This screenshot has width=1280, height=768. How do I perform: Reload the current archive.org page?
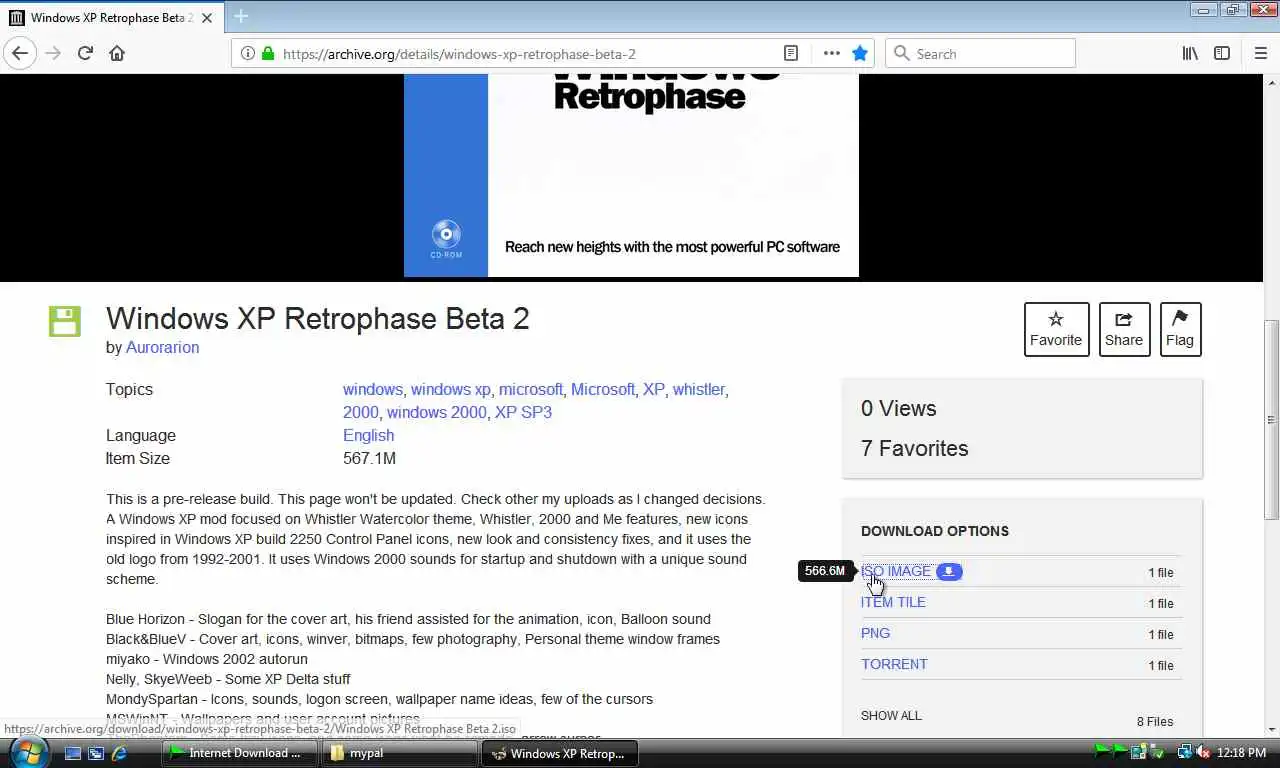point(85,53)
